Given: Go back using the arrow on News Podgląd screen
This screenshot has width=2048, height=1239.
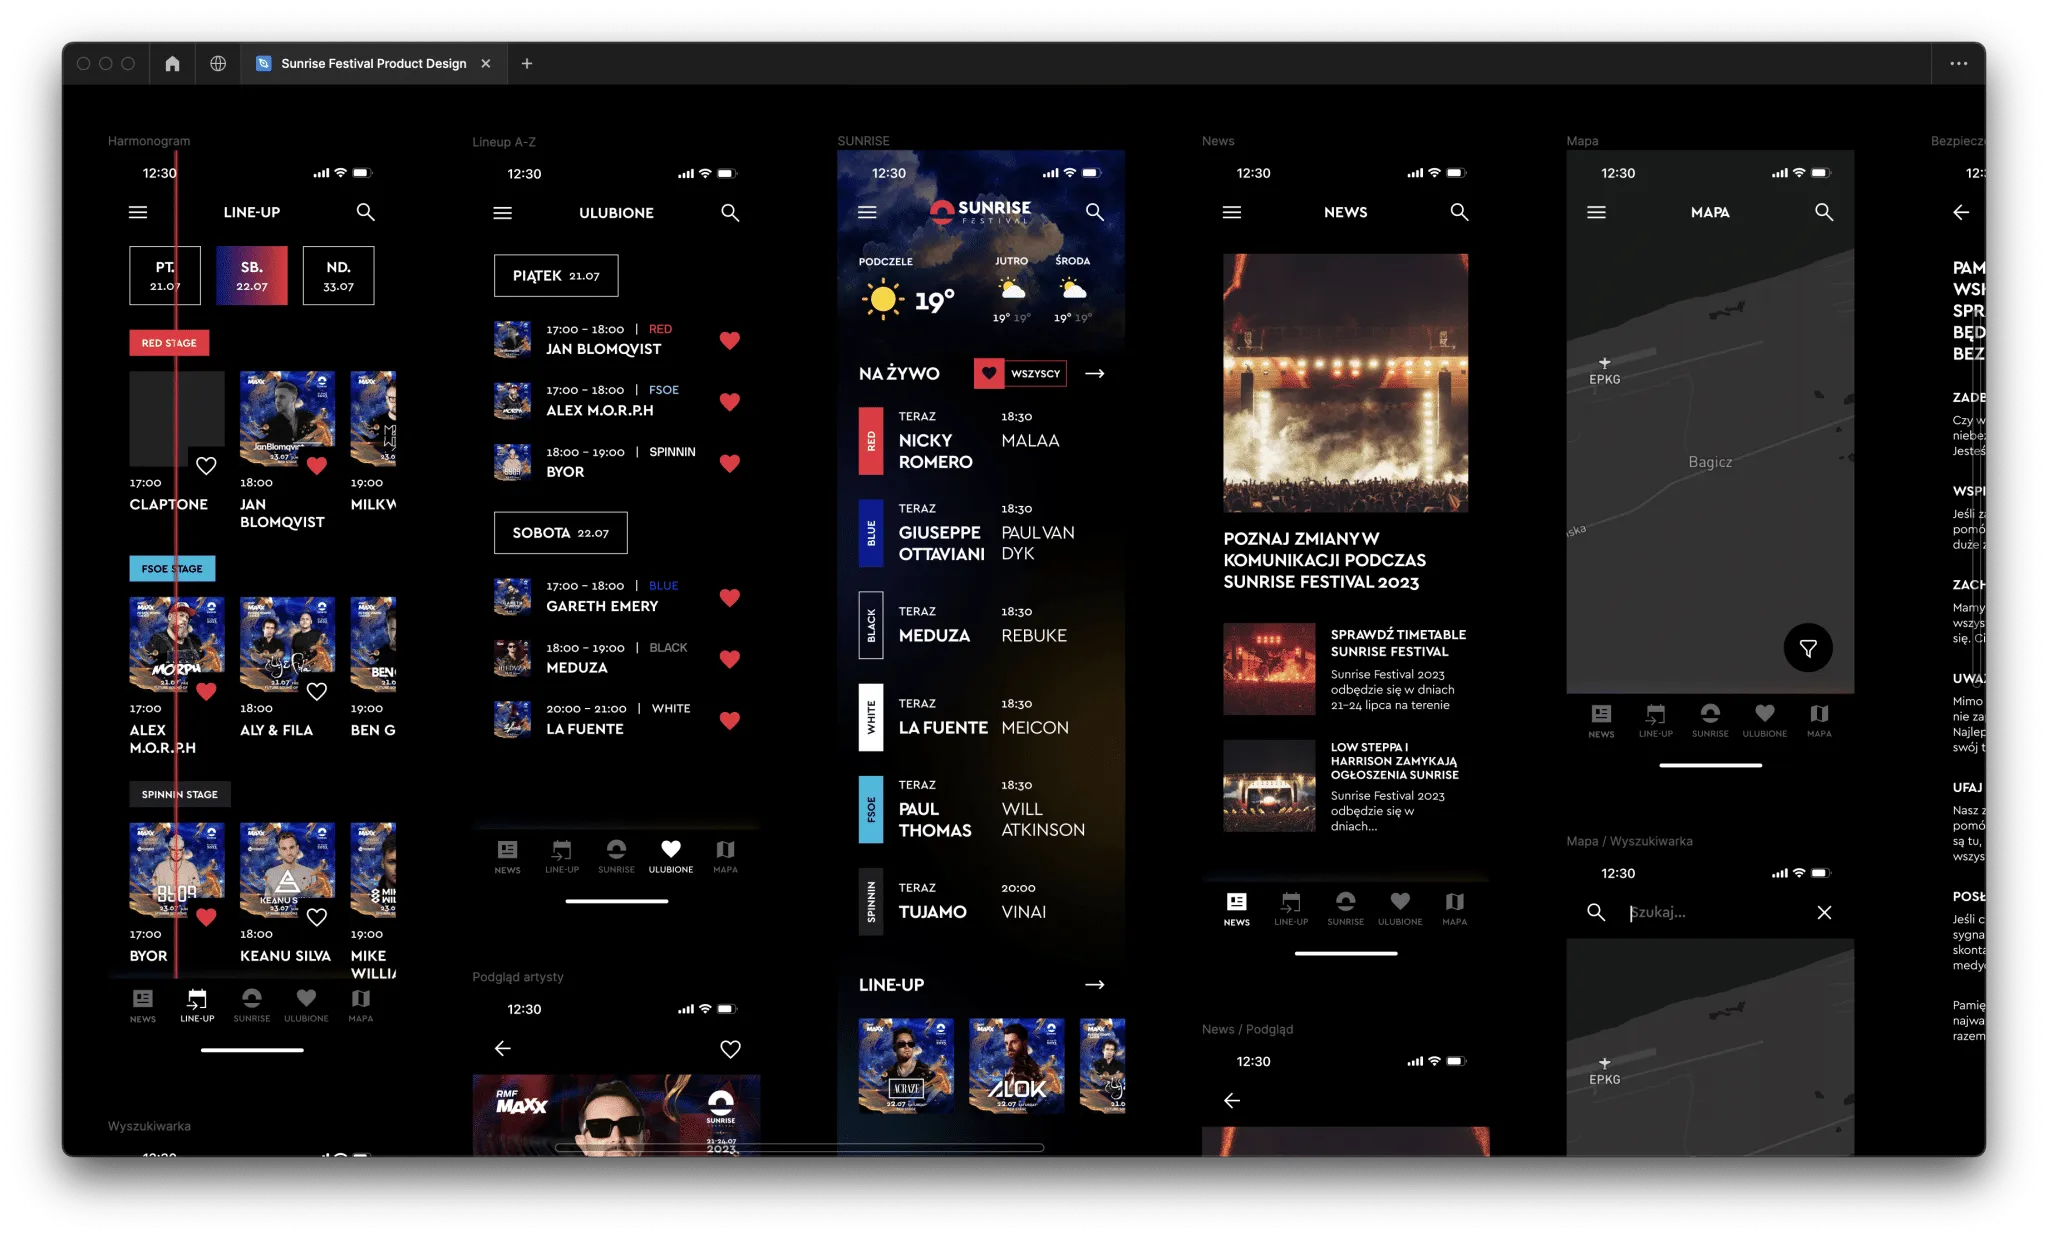Looking at the screenshot, I should click(1232, 1100).
